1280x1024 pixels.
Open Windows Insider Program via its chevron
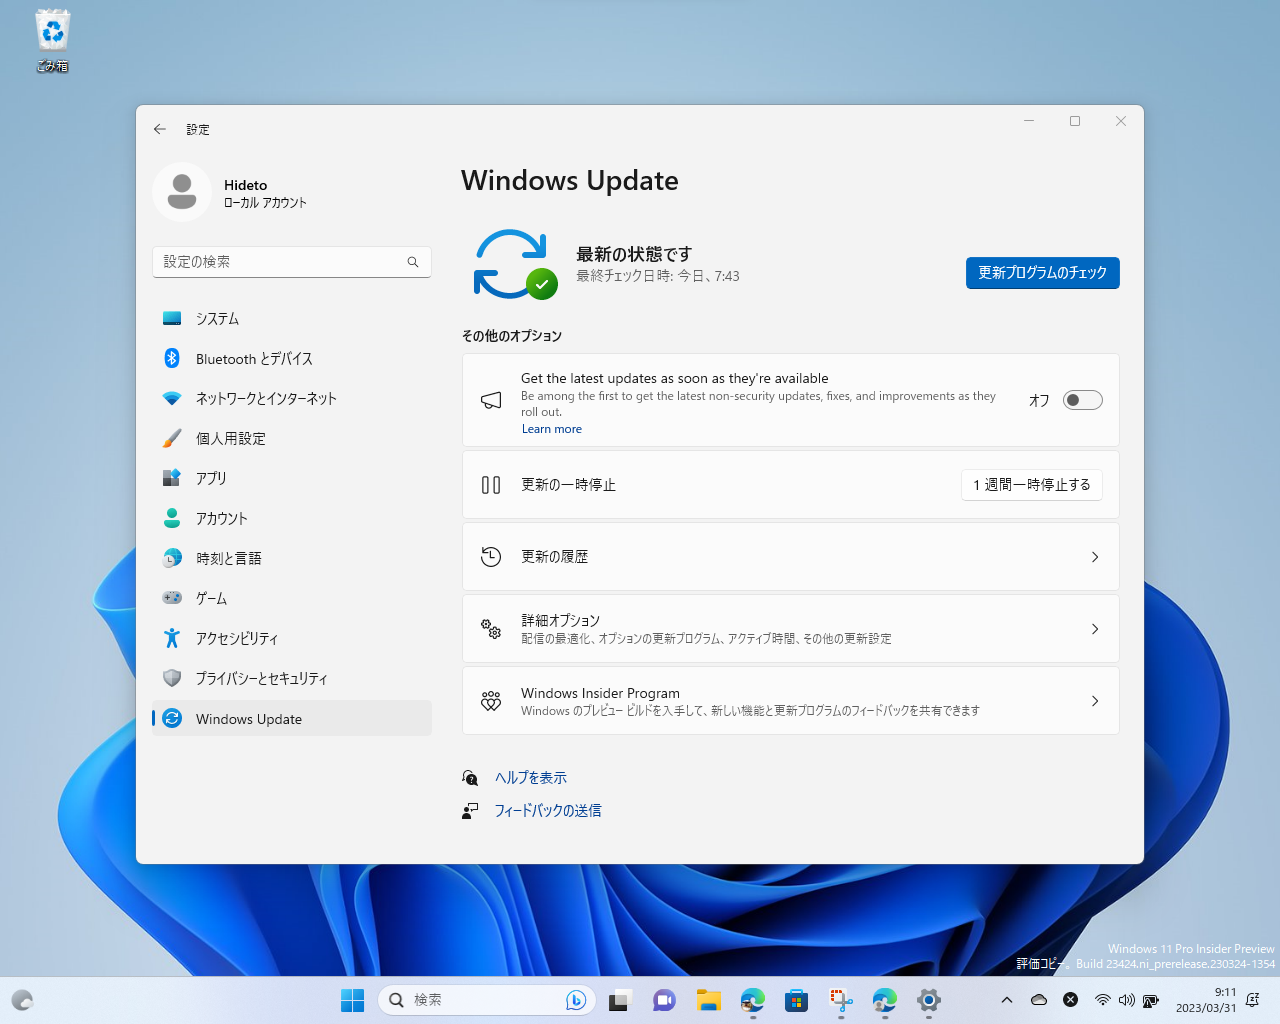(x=1094, y=701)
